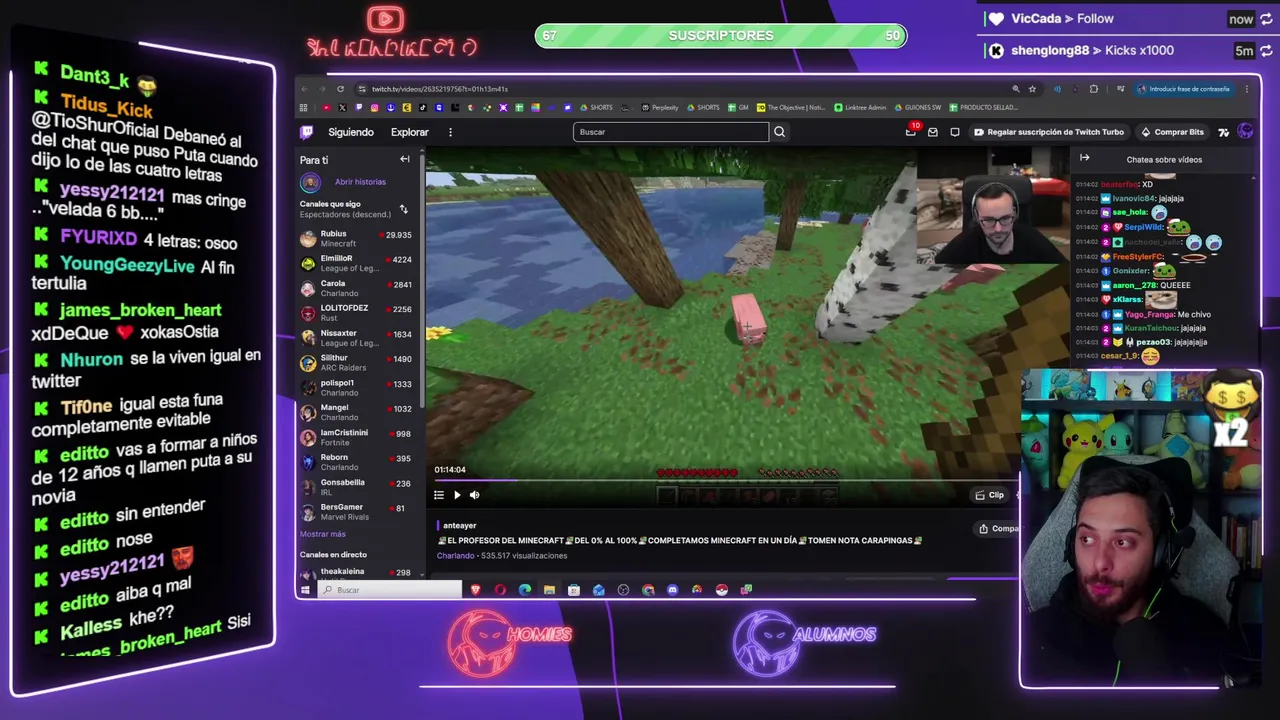The height and width of the screenshot is (720, 1280).
Task: Click the Comprar Bits button
Action: tap(1172, 132)
